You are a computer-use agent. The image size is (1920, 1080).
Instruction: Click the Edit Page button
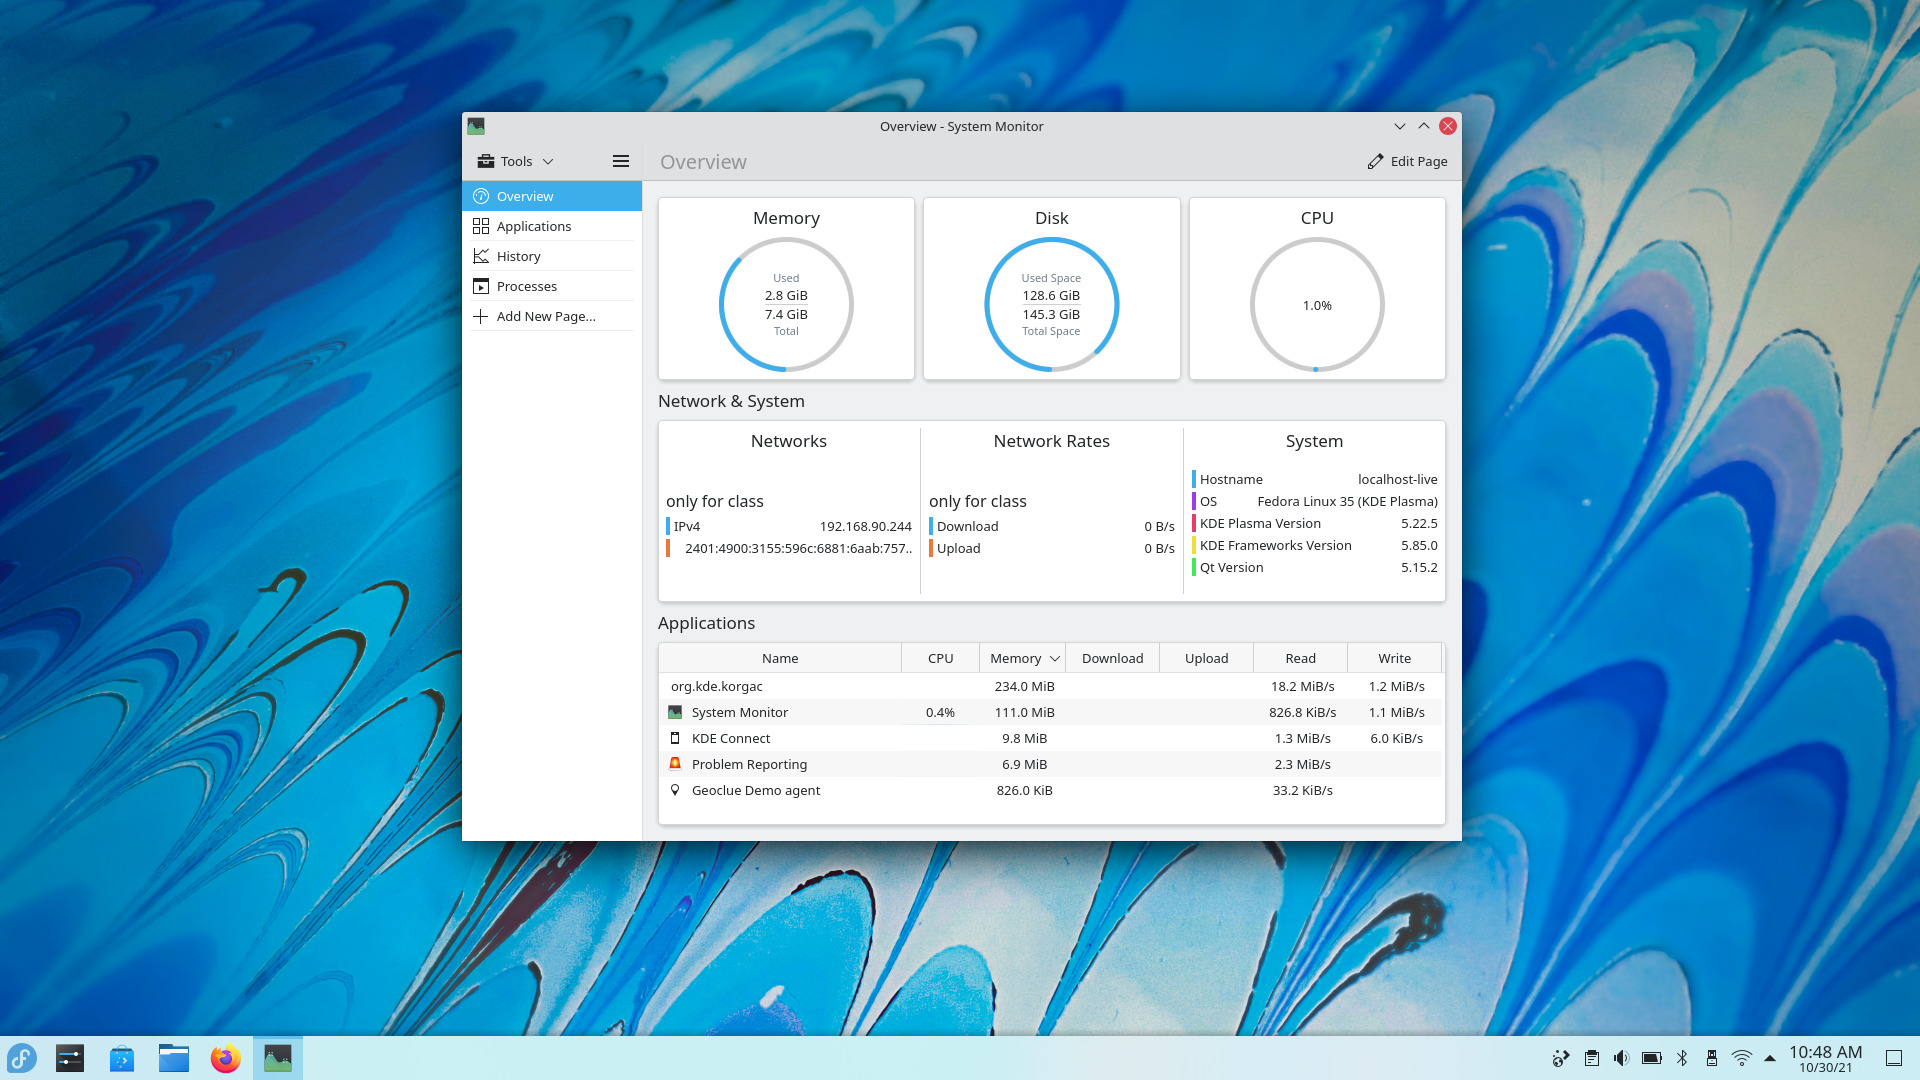click(1407, 161)
